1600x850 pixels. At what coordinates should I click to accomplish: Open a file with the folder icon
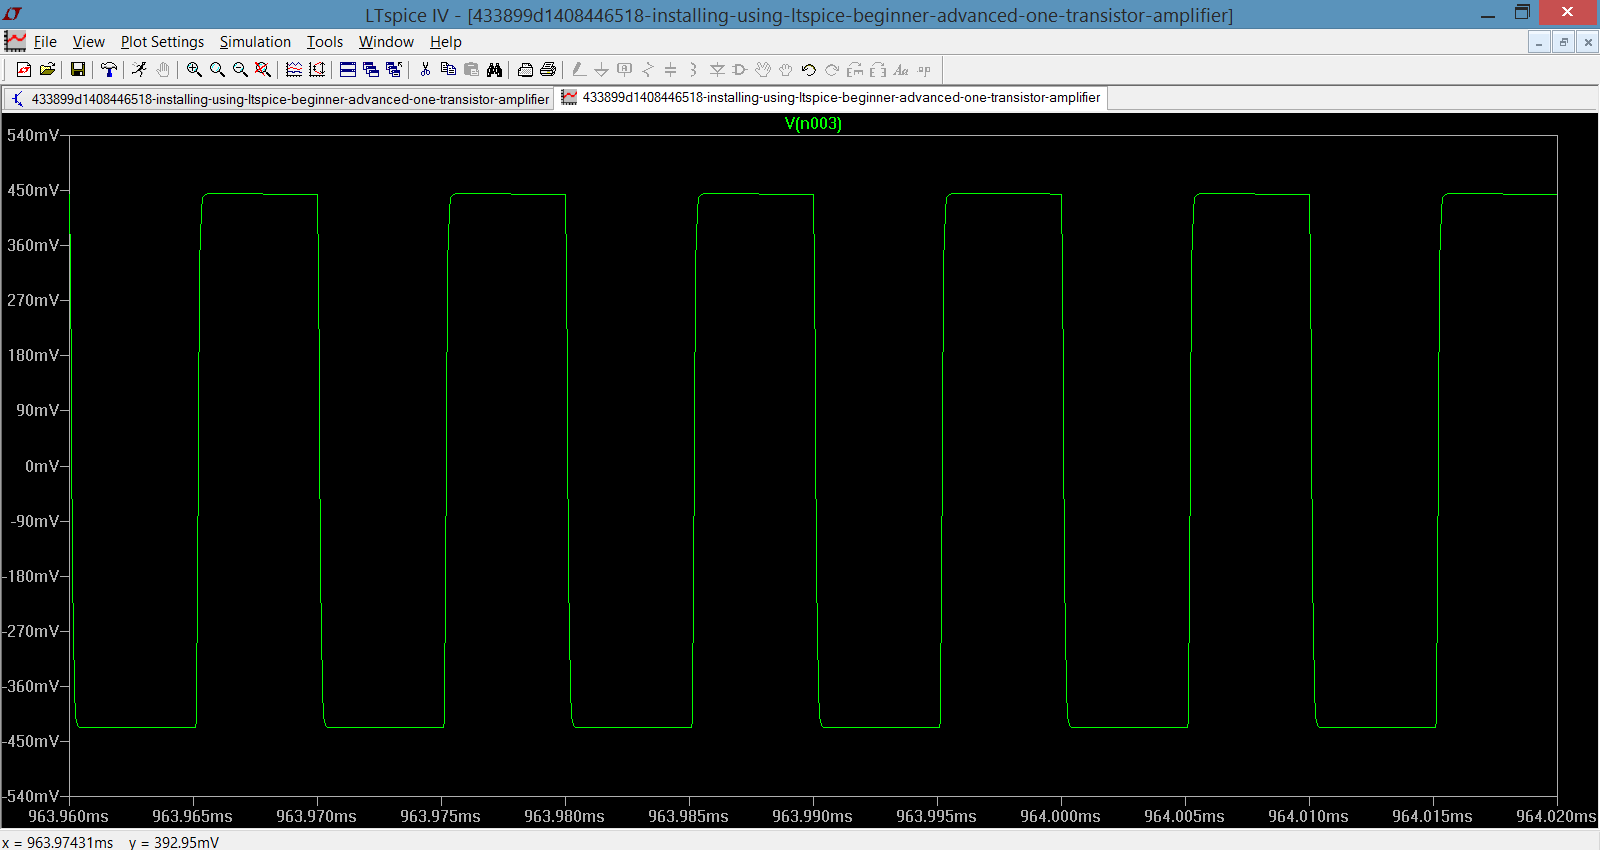pos(47,69)
